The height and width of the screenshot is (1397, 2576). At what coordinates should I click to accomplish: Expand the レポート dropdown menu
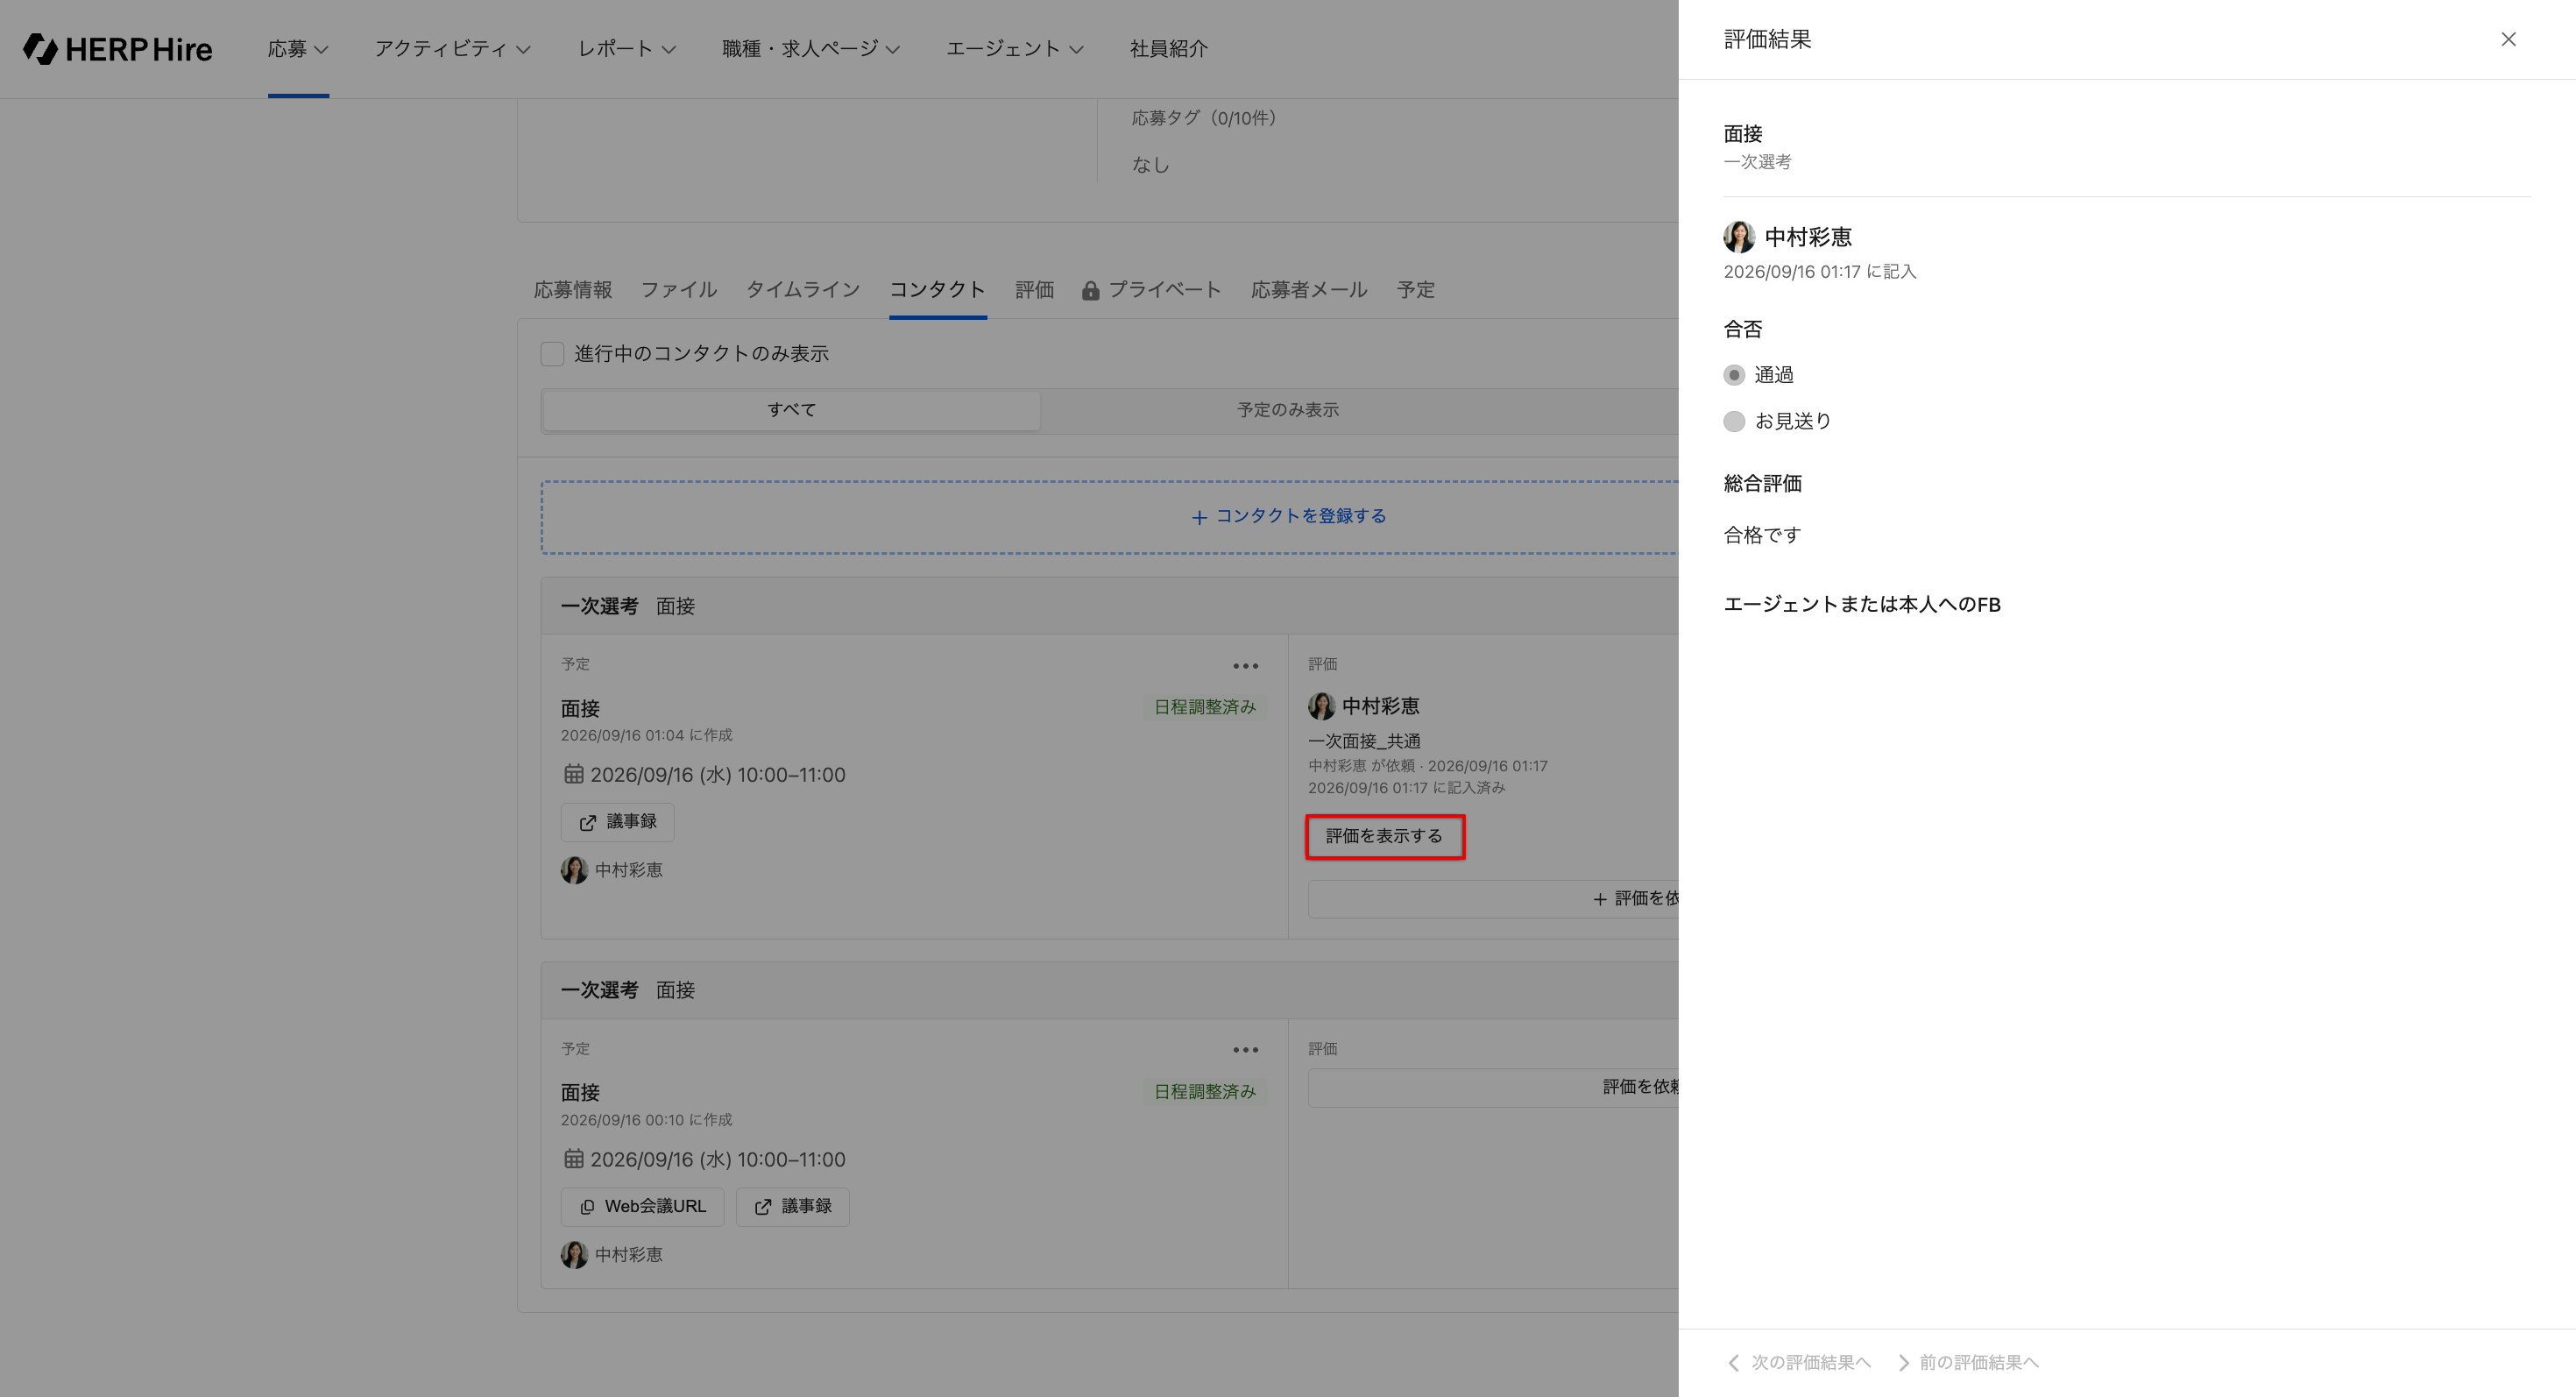[x=627, y=48]
